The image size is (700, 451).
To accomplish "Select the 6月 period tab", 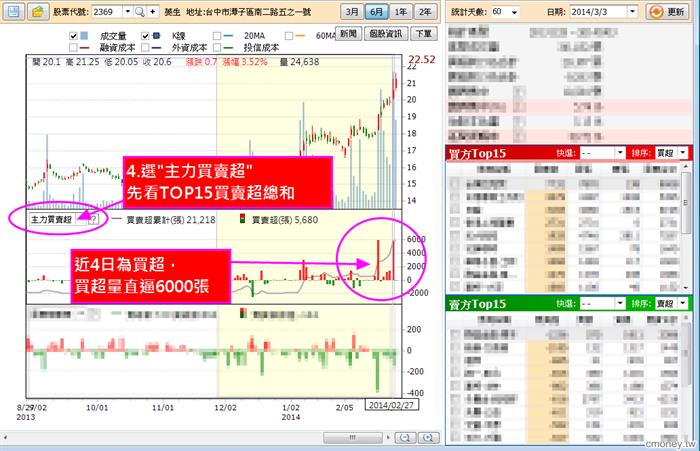I will pos(376,12).
